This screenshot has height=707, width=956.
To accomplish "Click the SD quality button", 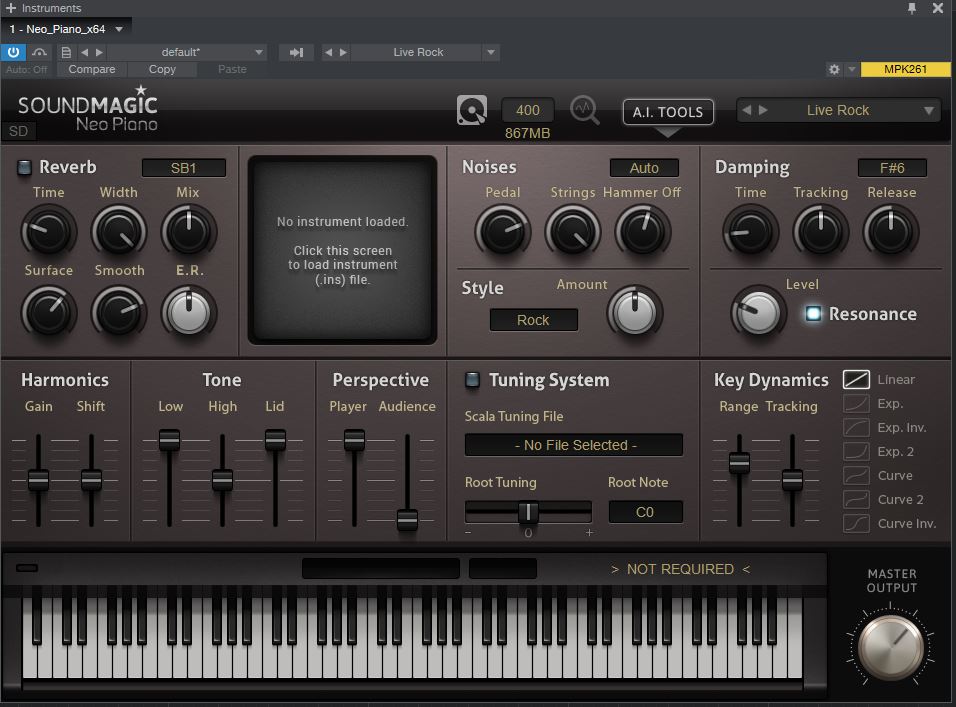I will tap(18, 131).
